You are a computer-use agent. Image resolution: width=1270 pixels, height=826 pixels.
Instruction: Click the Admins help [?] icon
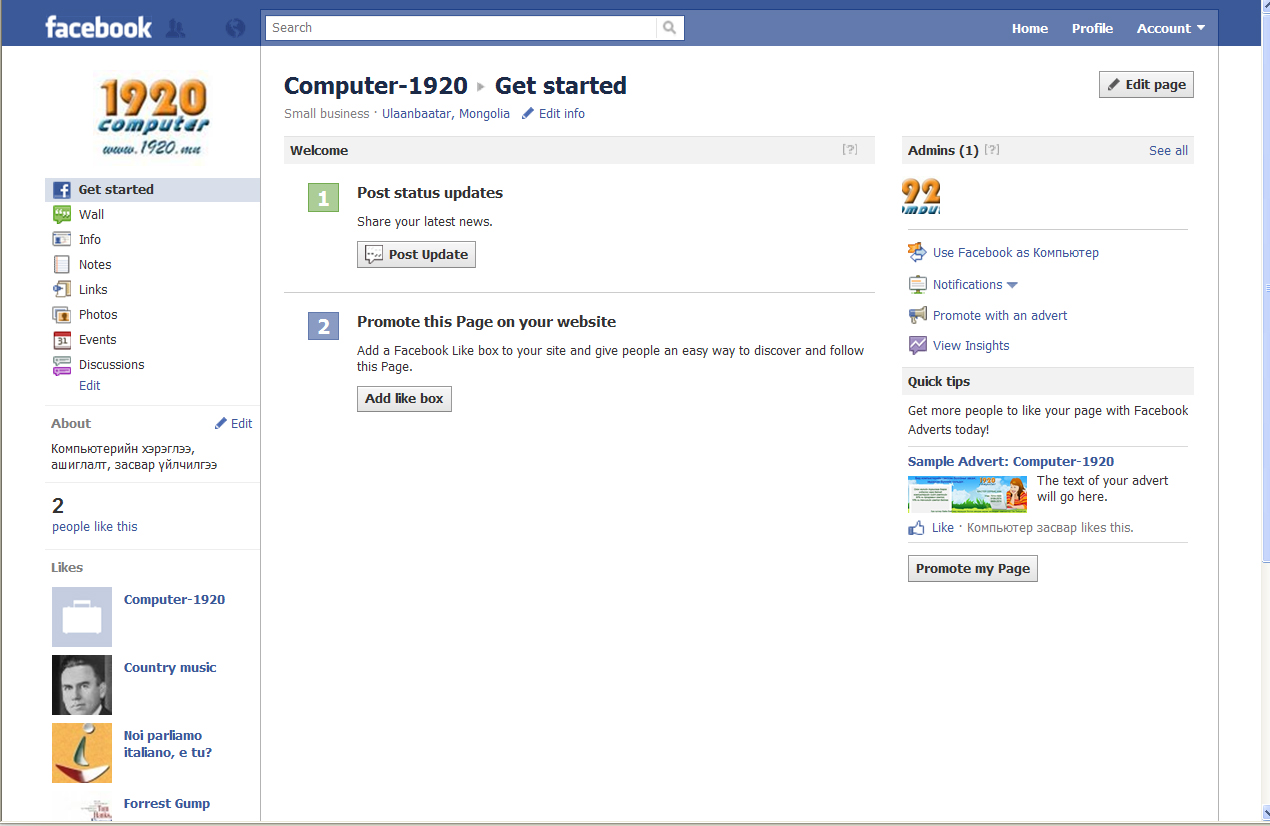point(992,150)
